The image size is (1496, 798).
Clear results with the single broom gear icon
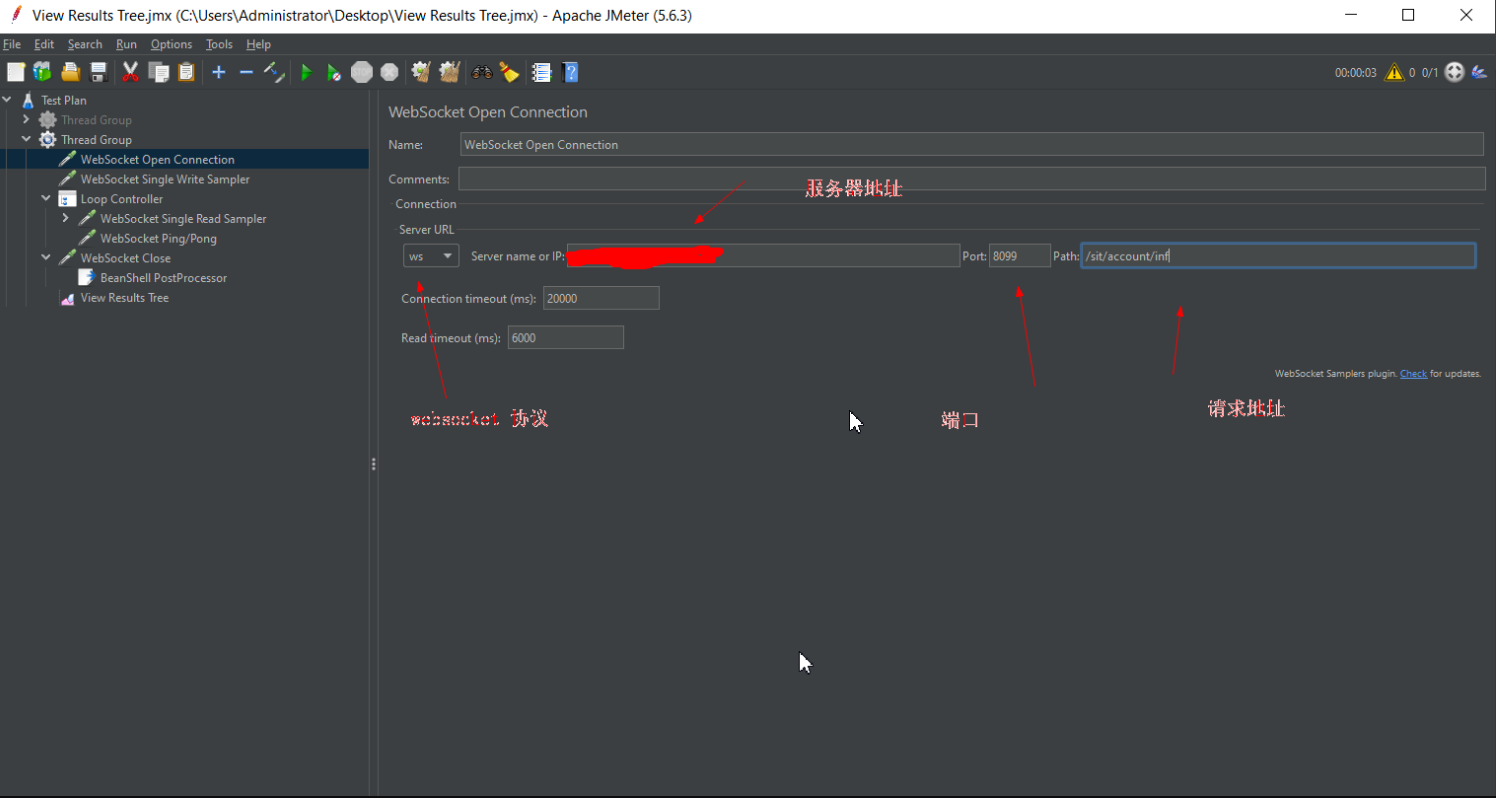(x=421, y=72)
